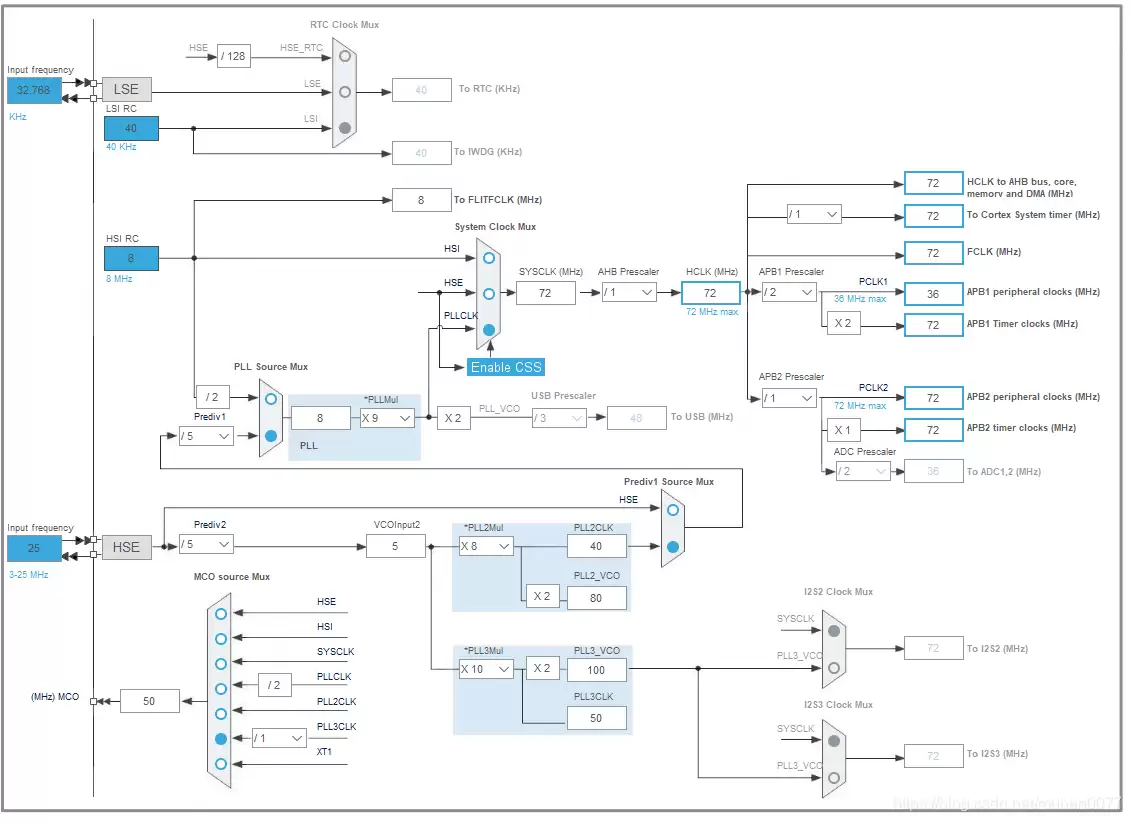The height and width of the screenshot is (822, 1132).
Task: Click the Enable CSS button
Action: pyautogui.click(x=505, y=367)
